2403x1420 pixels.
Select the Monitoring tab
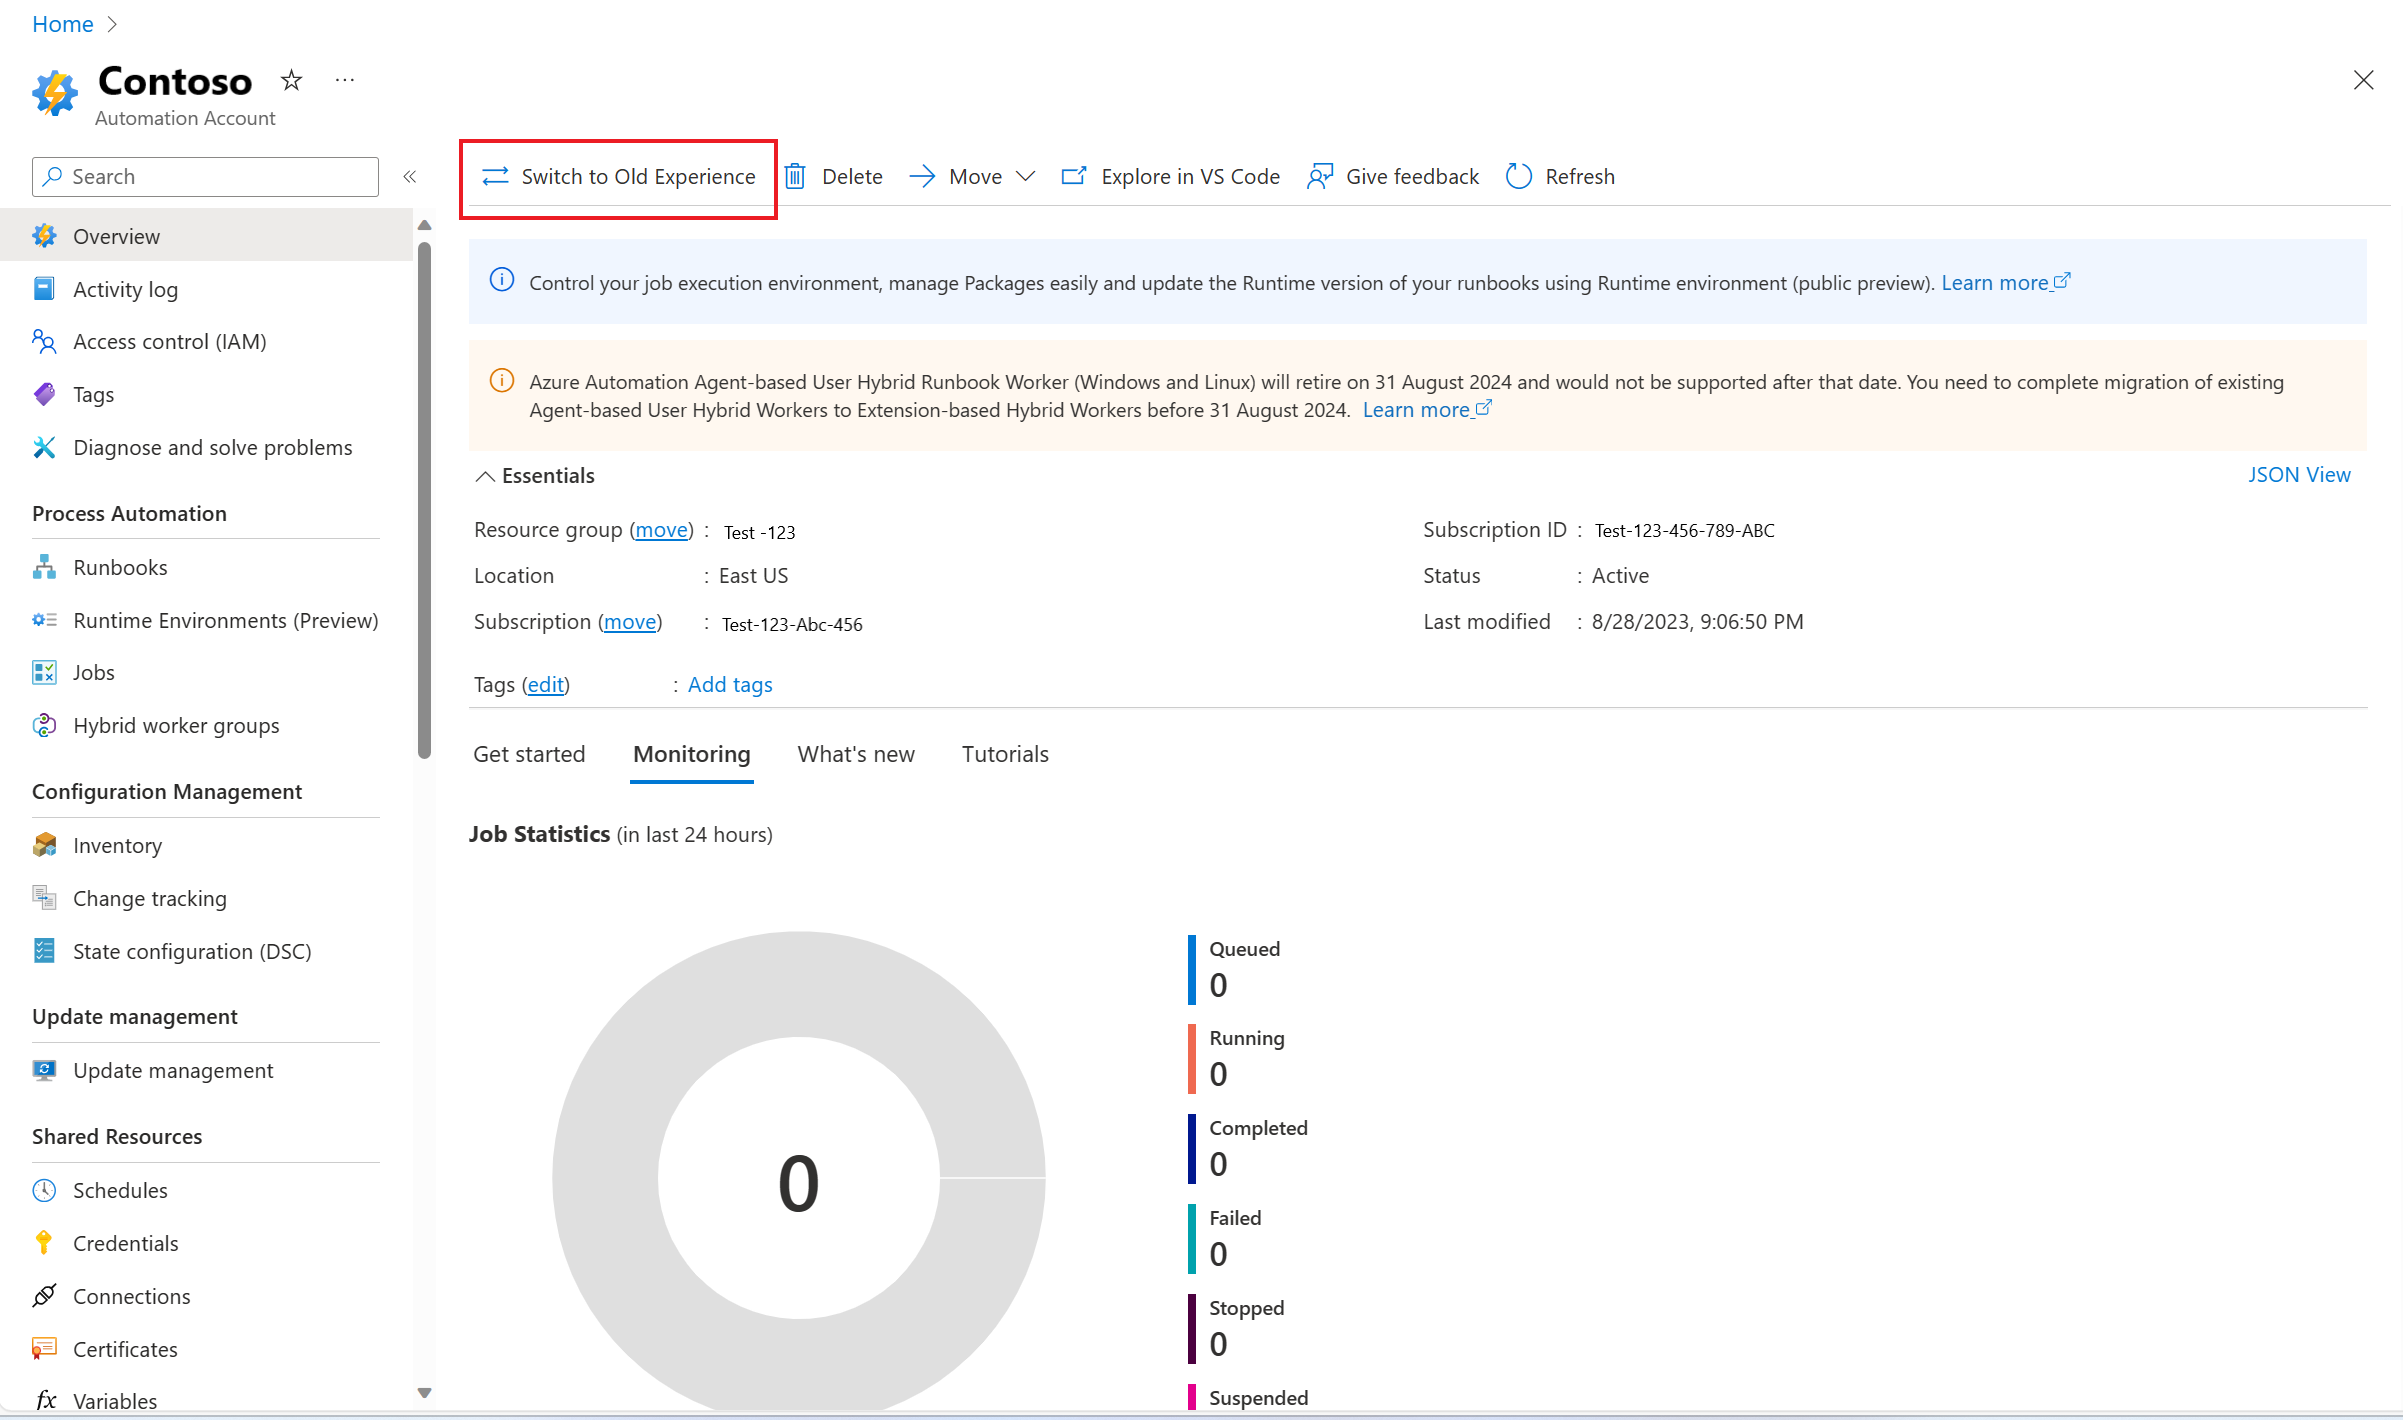(x=692, y=754)
